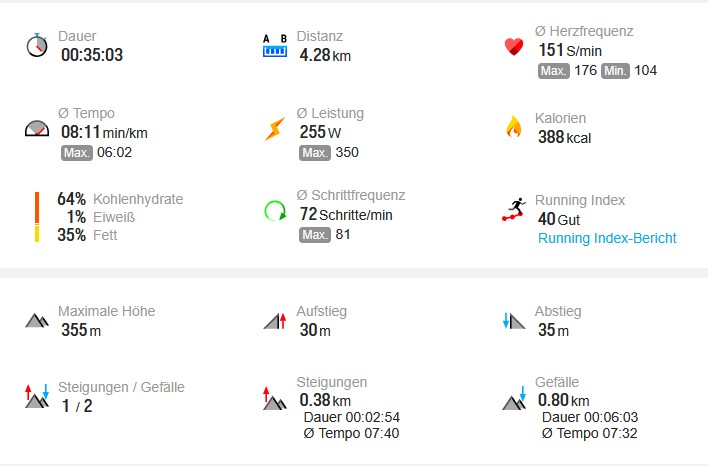Click the Steigungen / Gefälle mountain icon
The image size is (708, 466).
pos(37,396)
